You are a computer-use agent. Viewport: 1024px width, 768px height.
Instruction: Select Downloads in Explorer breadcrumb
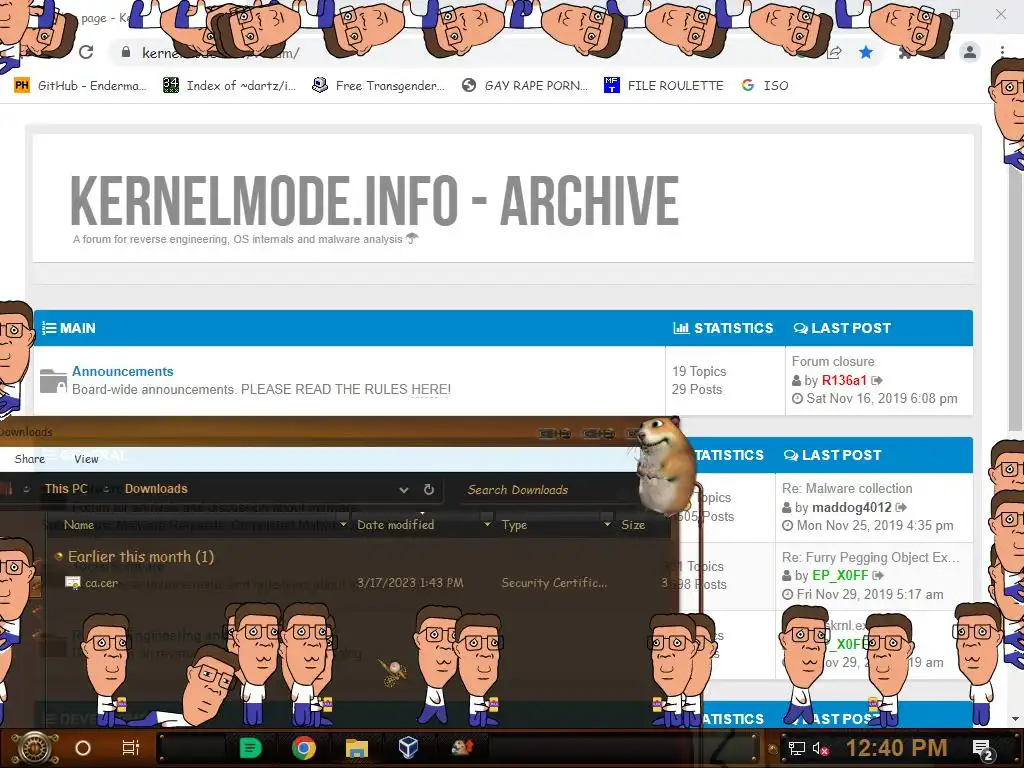point(156,488)
